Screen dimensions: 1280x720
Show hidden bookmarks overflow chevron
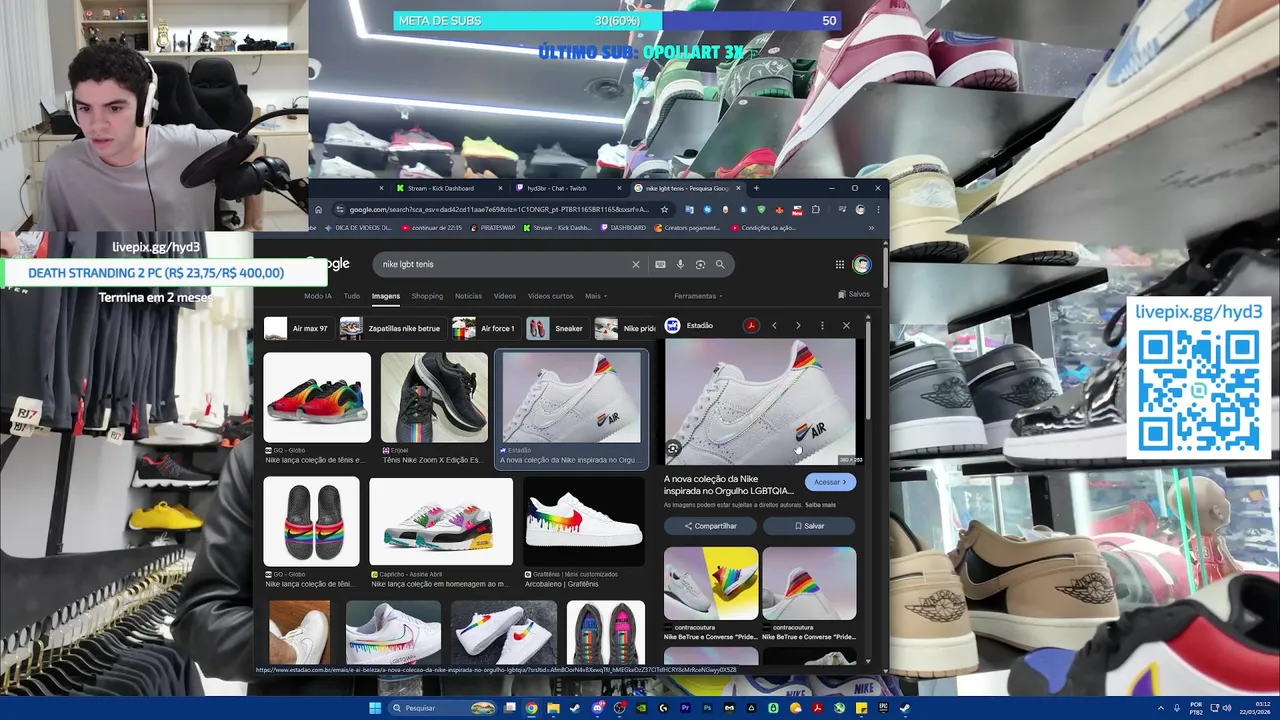[871, 228]
